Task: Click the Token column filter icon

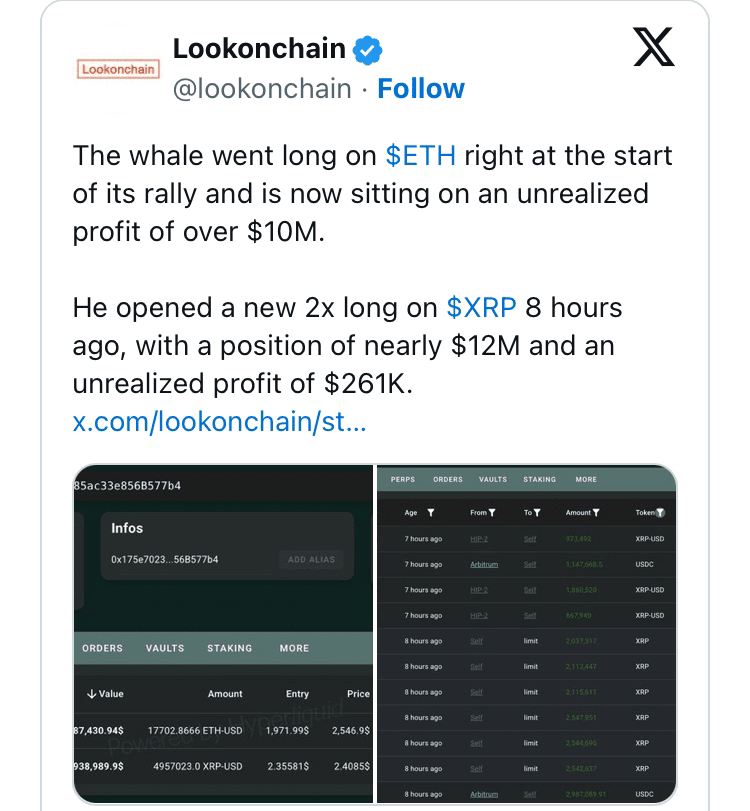Action: pyautogui.click(x=660, y=513)
